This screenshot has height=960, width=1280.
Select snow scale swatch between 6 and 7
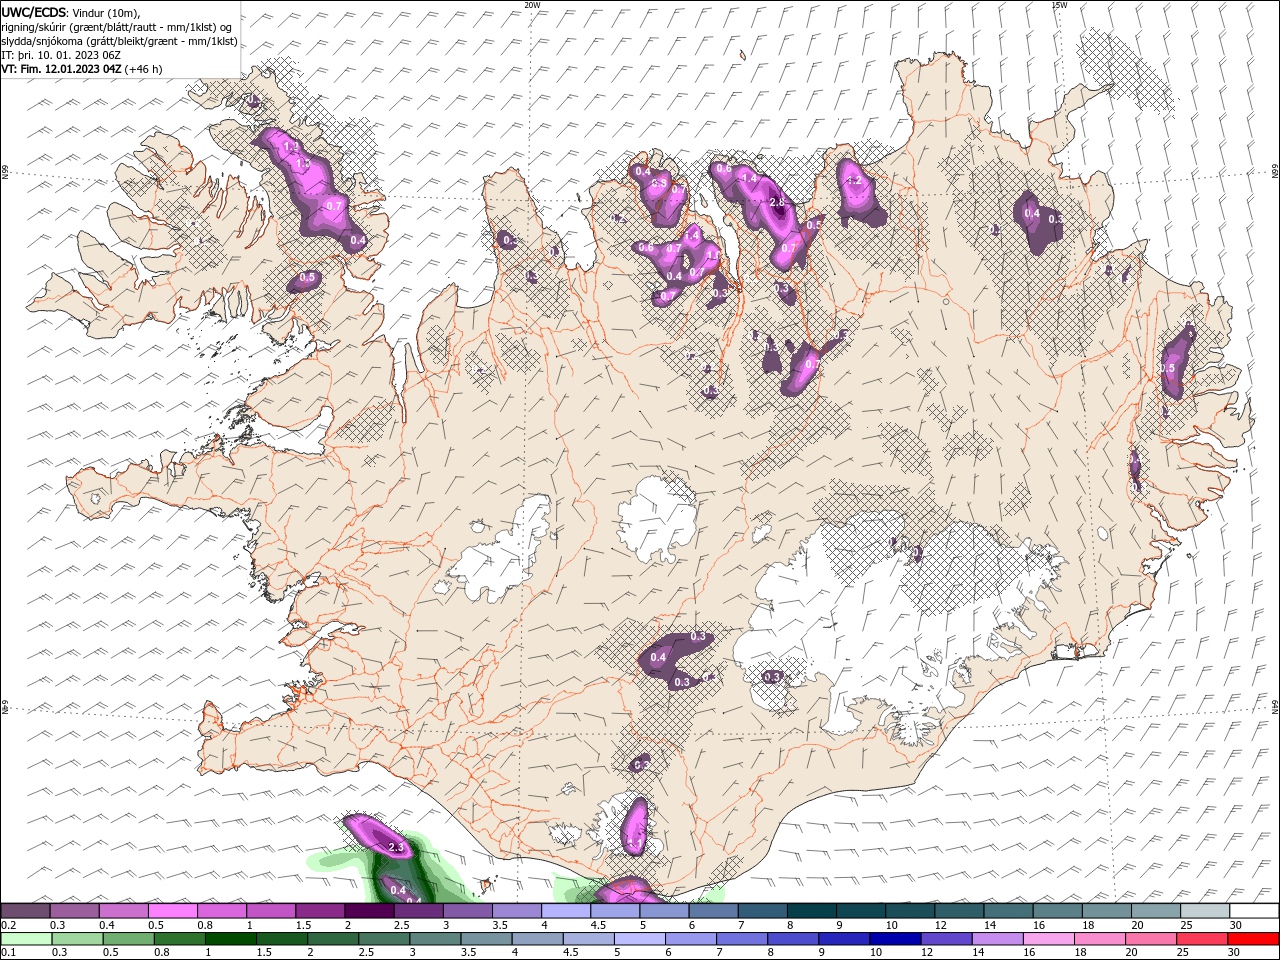[x=714, y=911]
